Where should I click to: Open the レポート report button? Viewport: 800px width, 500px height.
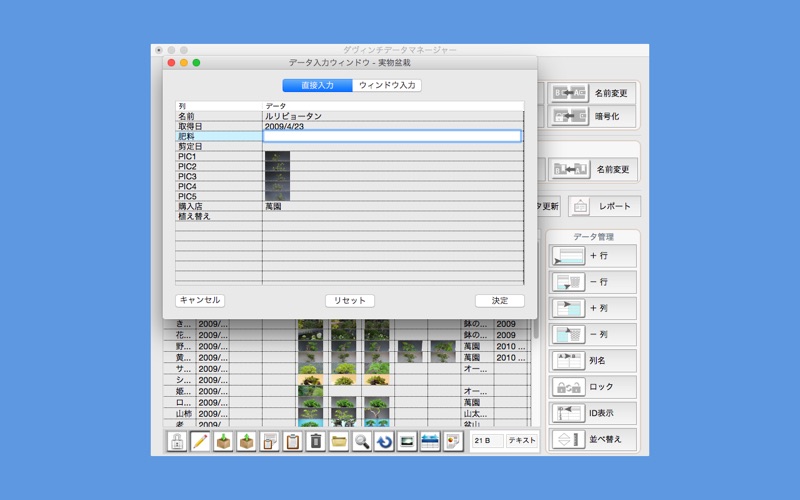604,206
